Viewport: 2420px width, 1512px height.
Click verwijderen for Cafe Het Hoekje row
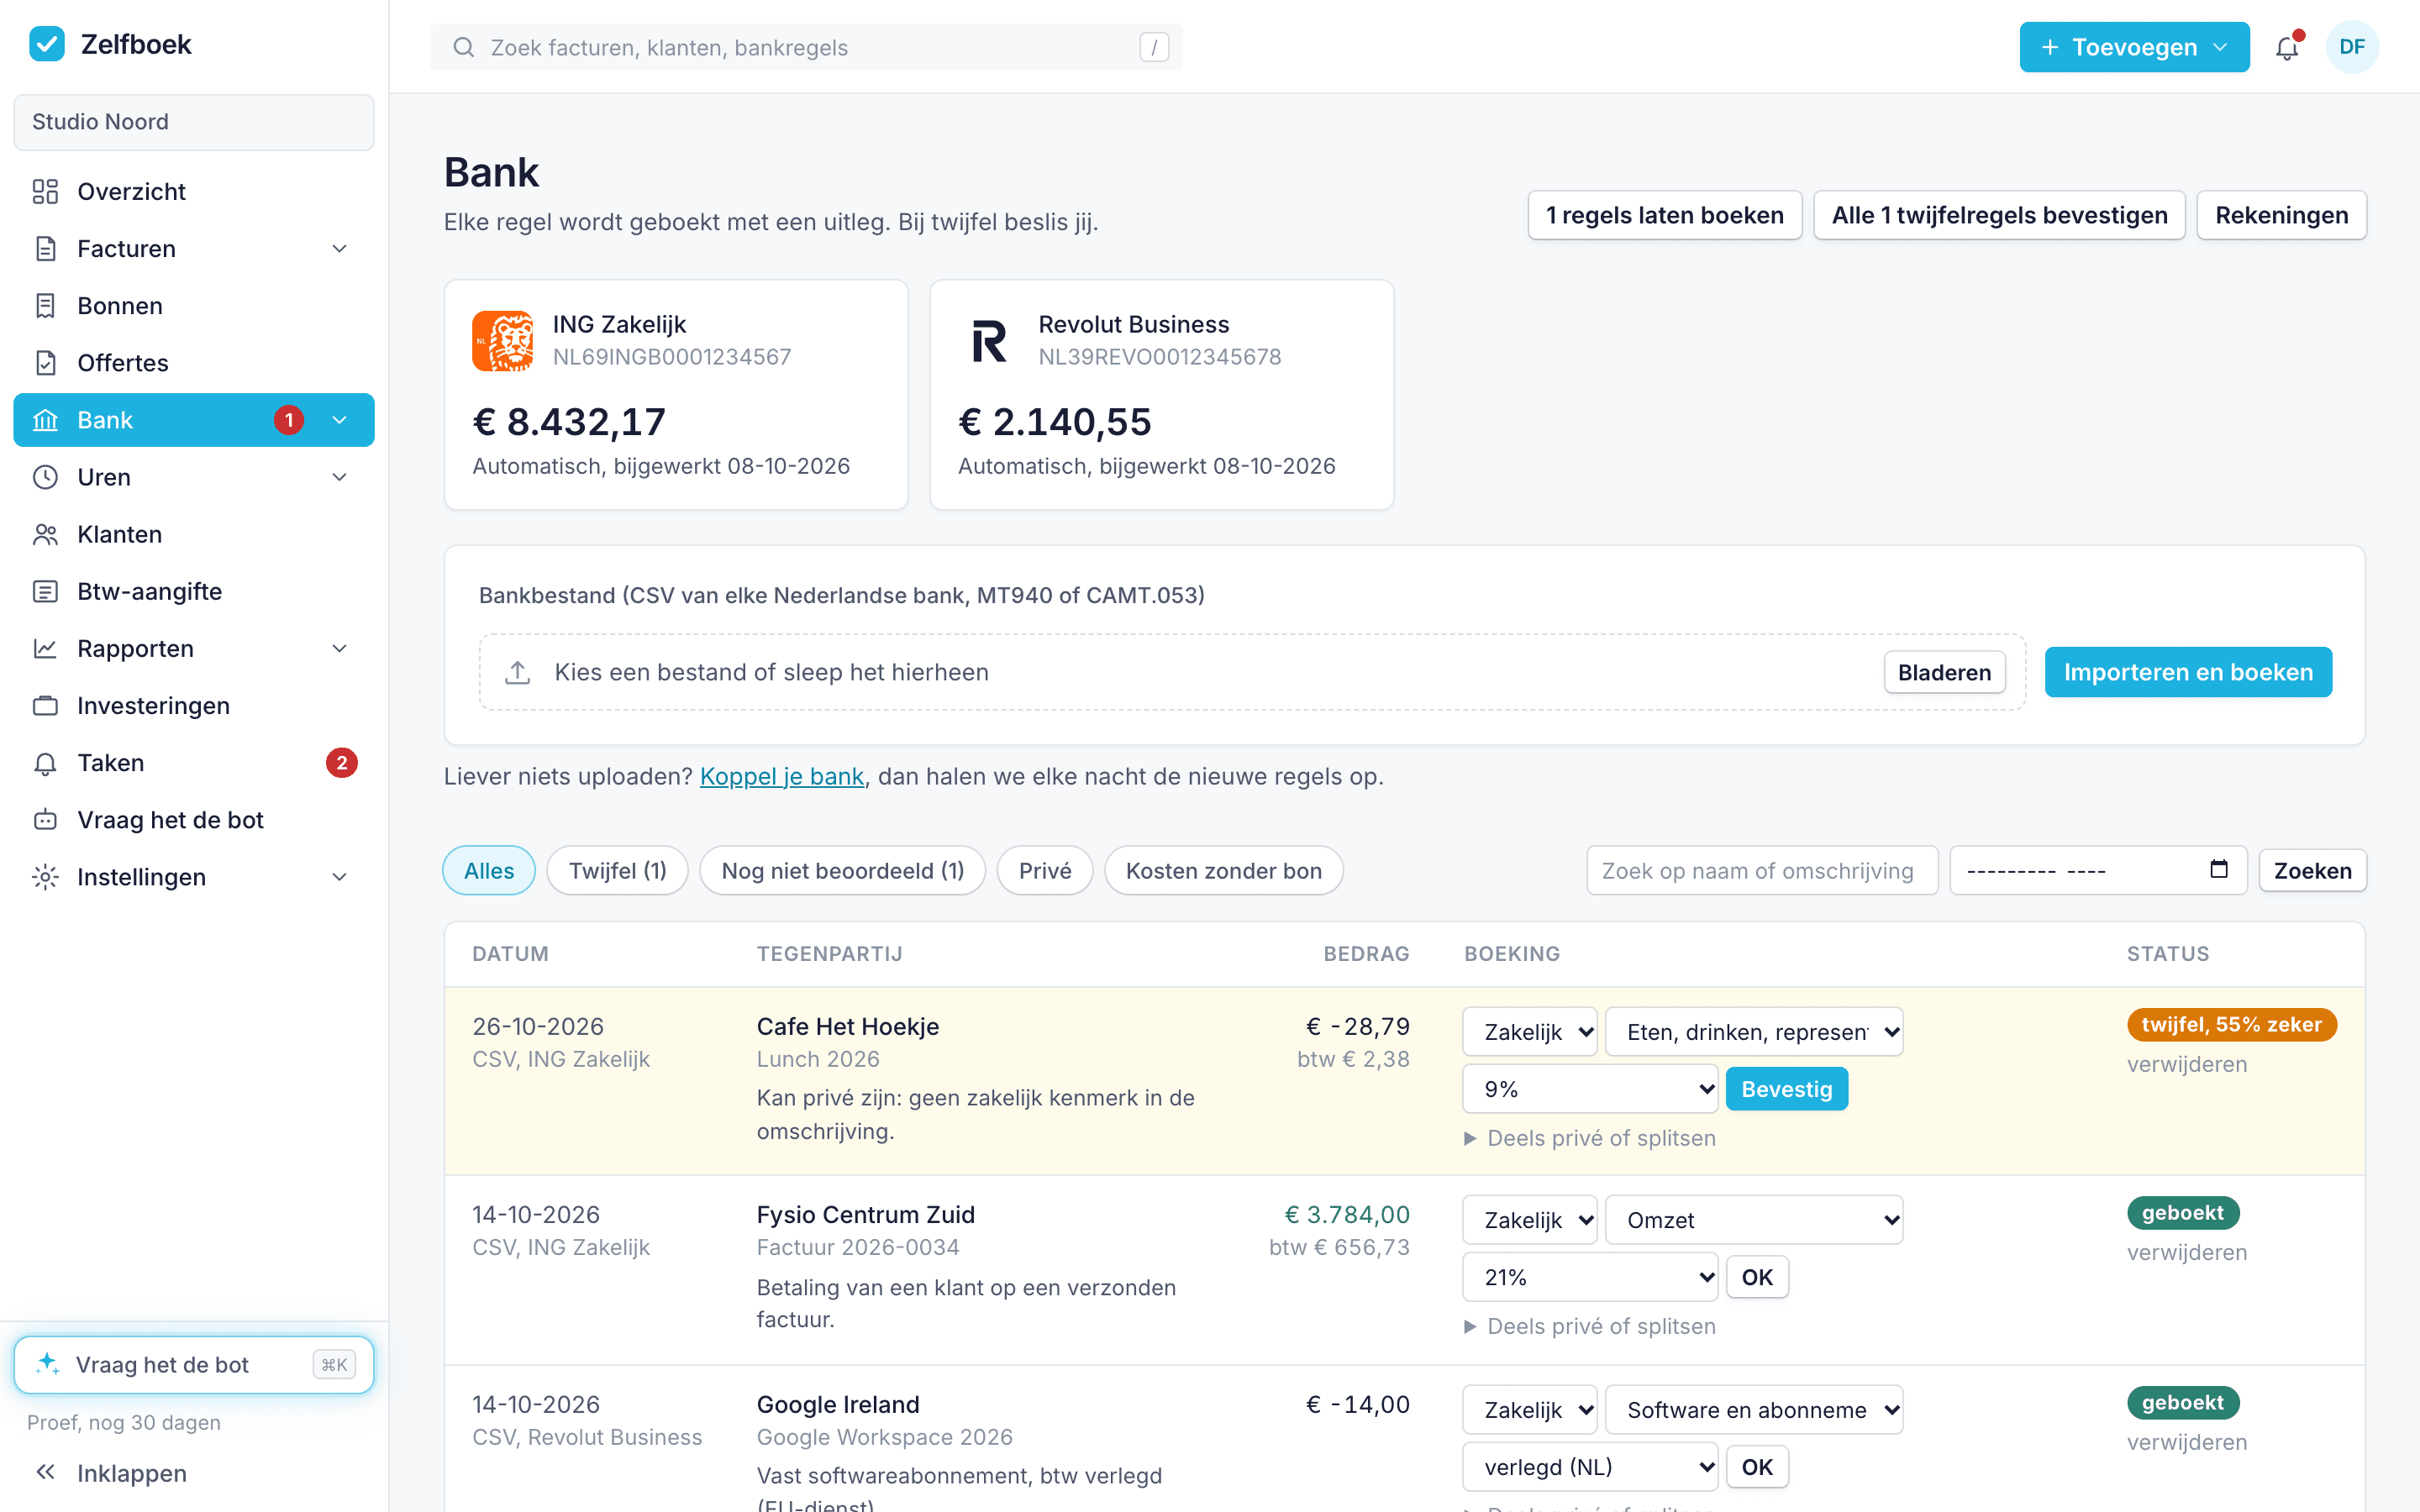tap(2187, 1064)
